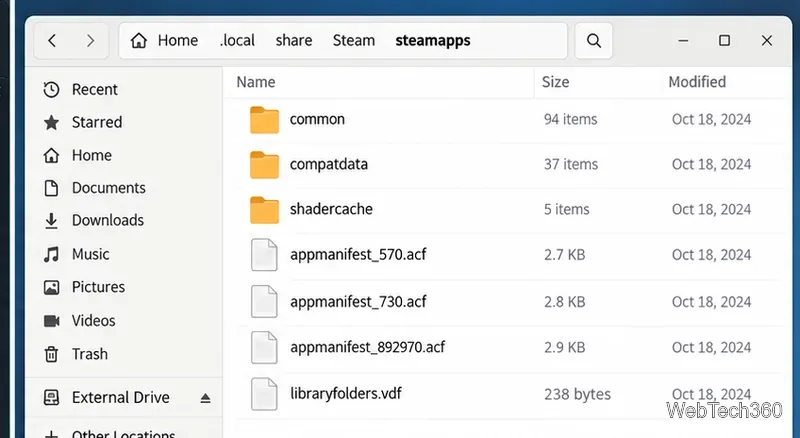Click the 238 bytes size cell
This screenshot has height=438, width=800.
coord(577,394)
